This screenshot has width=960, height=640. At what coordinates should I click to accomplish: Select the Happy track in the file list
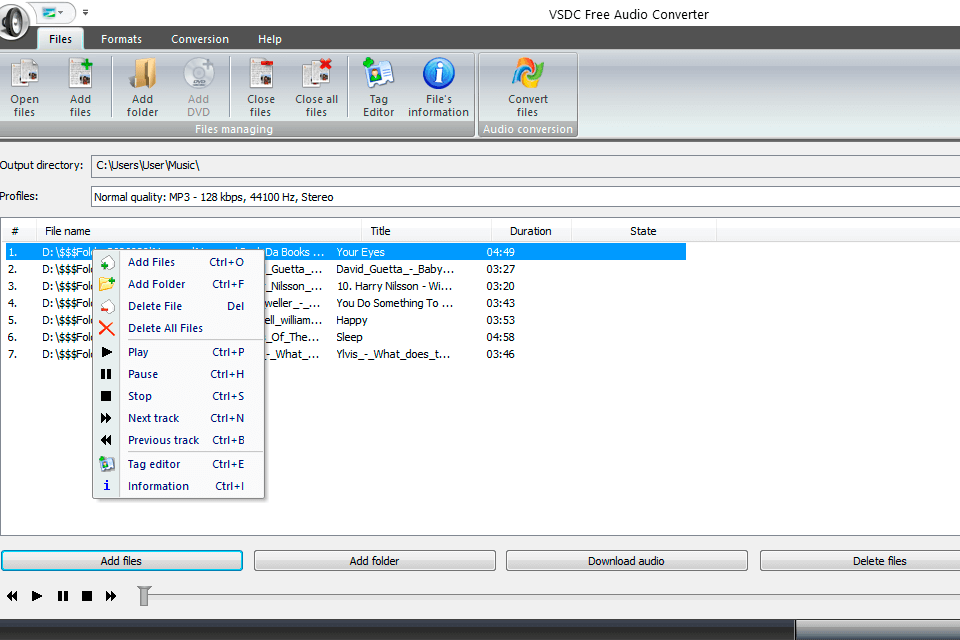tap(350, 320)
